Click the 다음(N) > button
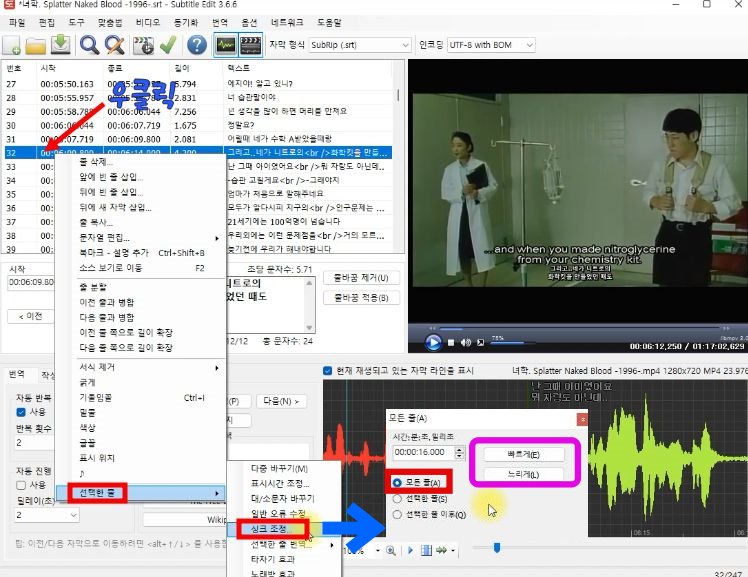This screenshot has width=748, height=577. (281, 401)
